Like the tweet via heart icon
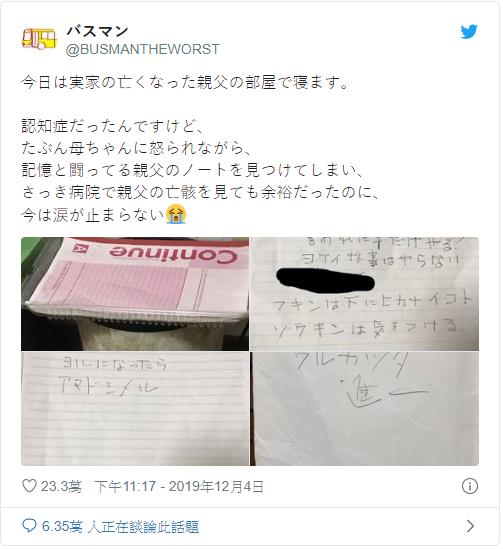Screen dimensions: 503x549 pos(29,486)
